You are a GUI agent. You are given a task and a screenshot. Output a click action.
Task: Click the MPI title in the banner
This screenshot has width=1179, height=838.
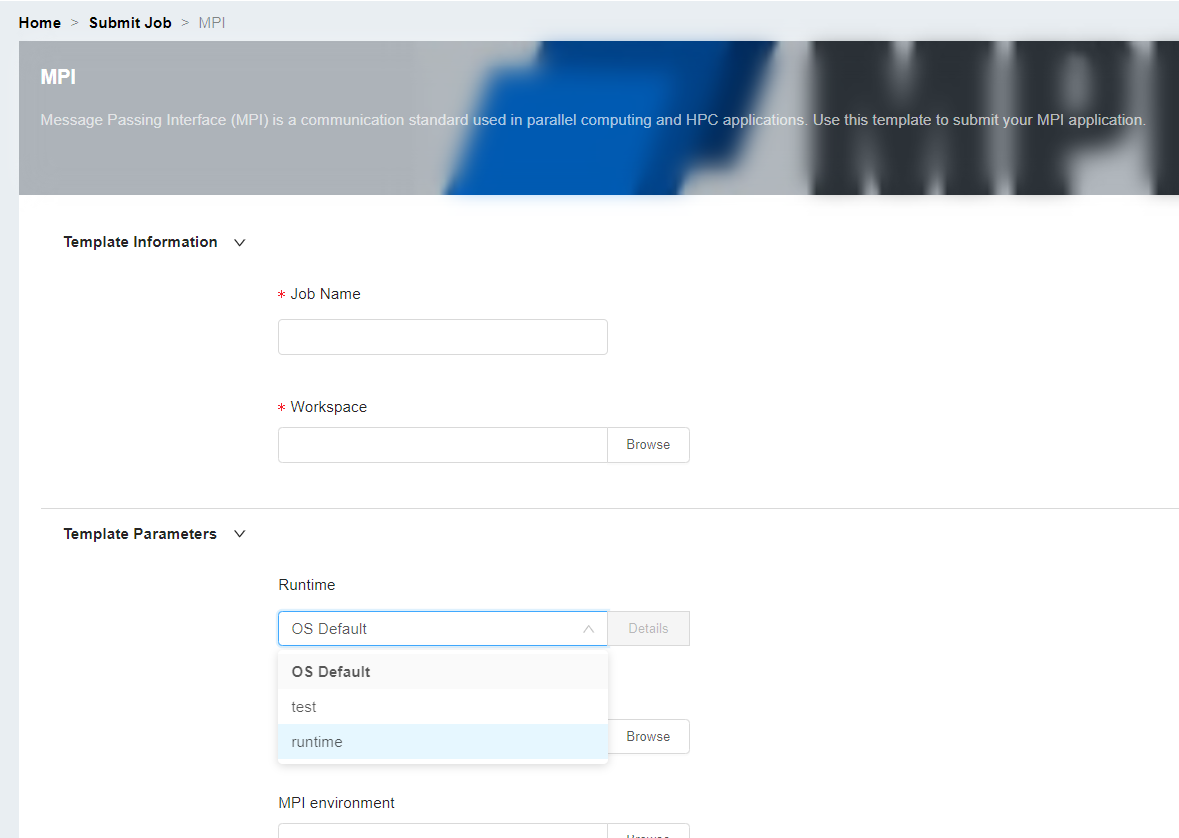click(x=58, y=77)
